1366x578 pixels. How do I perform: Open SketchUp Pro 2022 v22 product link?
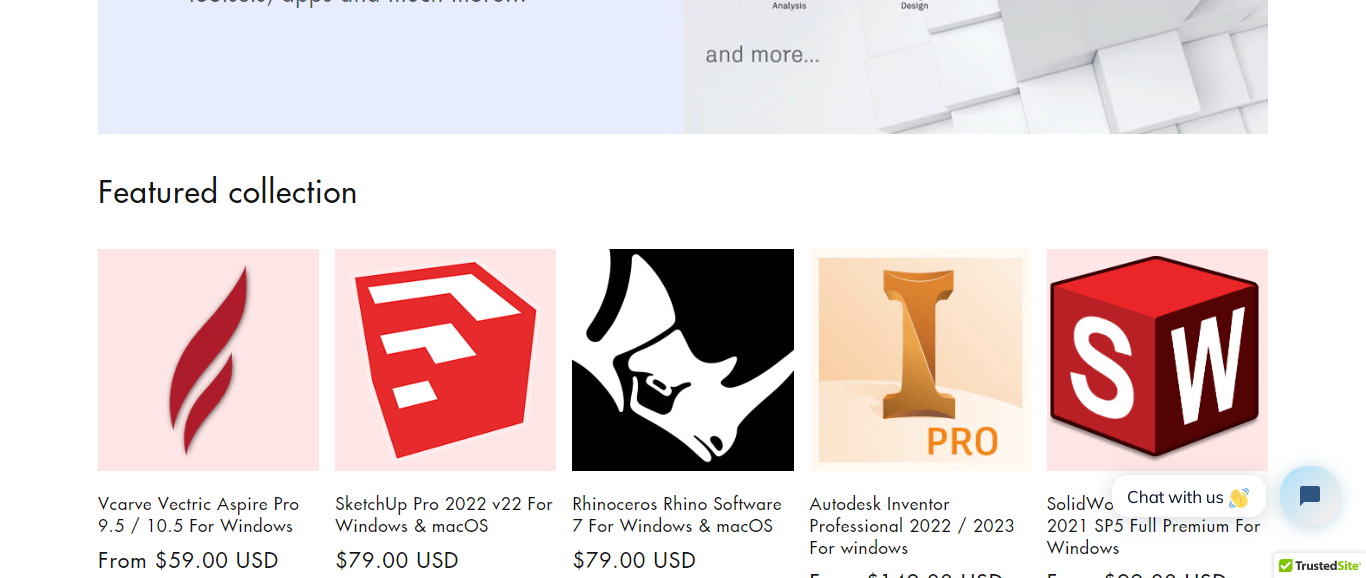tap(444, 514)
